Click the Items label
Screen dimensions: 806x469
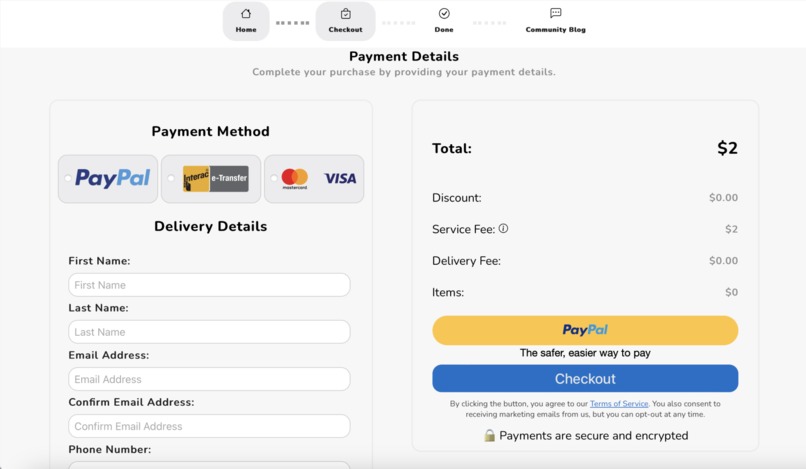(x=448, y=293)
